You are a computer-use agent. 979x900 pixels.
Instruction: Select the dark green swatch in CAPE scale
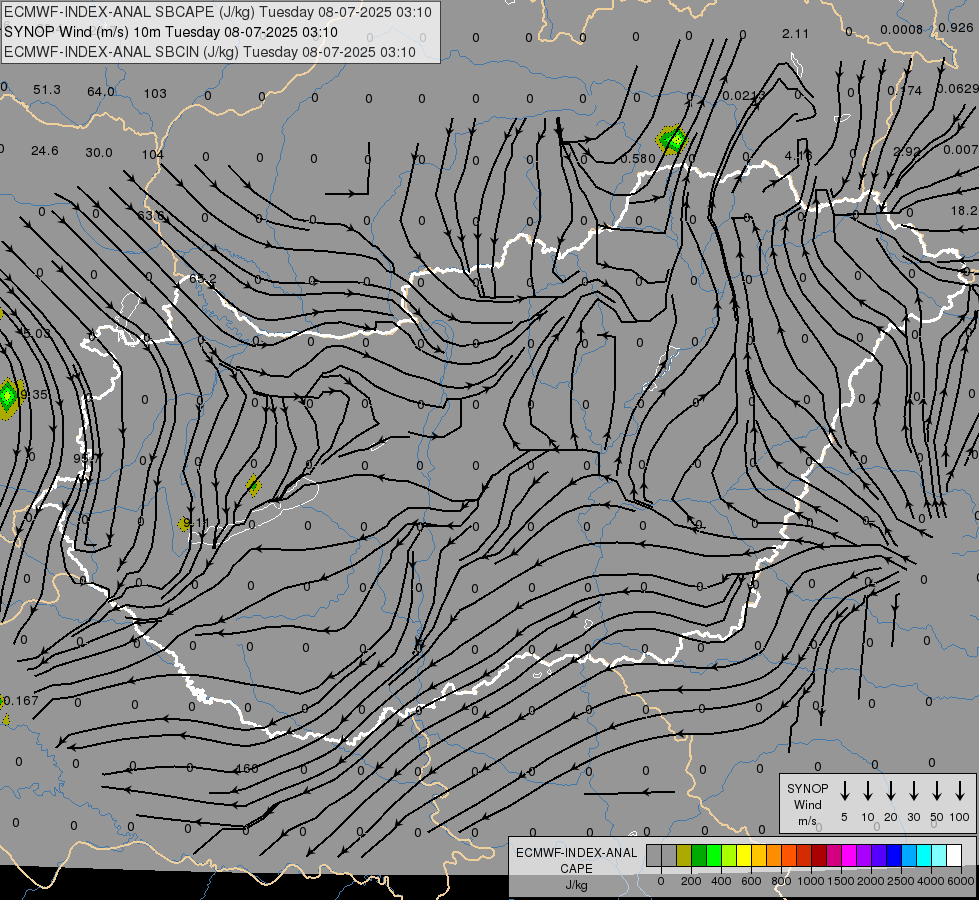(699, 855)
